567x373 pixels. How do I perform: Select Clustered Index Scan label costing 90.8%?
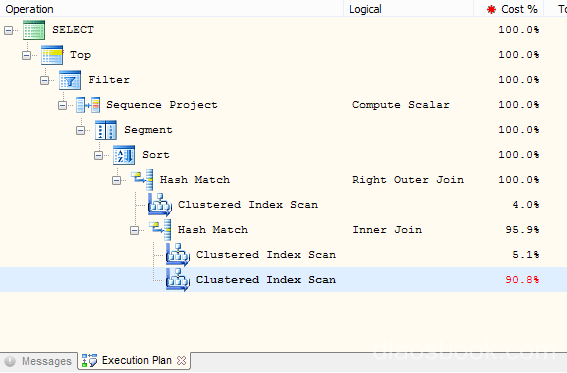266,280
